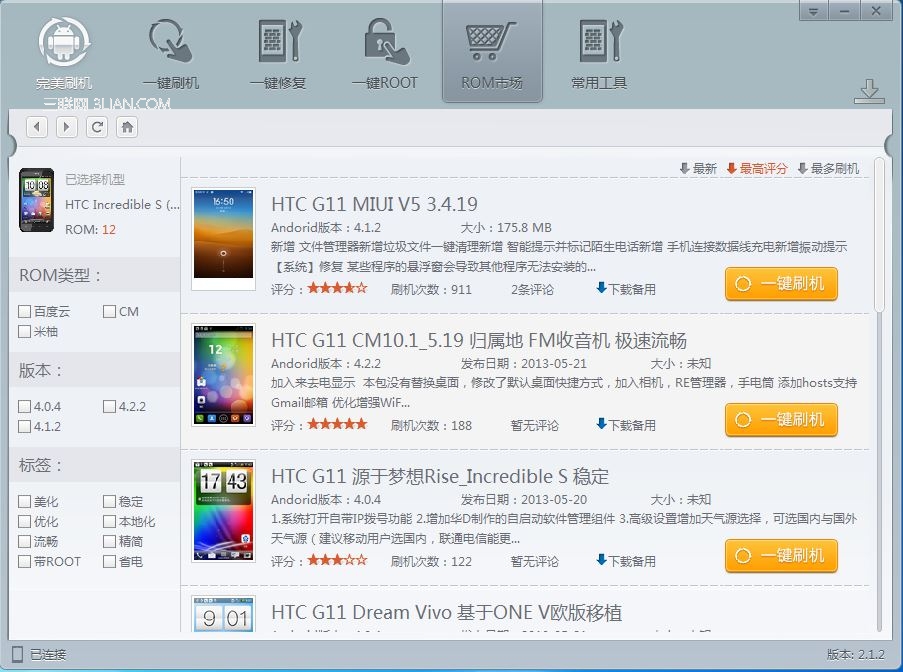Select the HTC Incredible S model name
The image size is (903, 672).
point(122,204)
